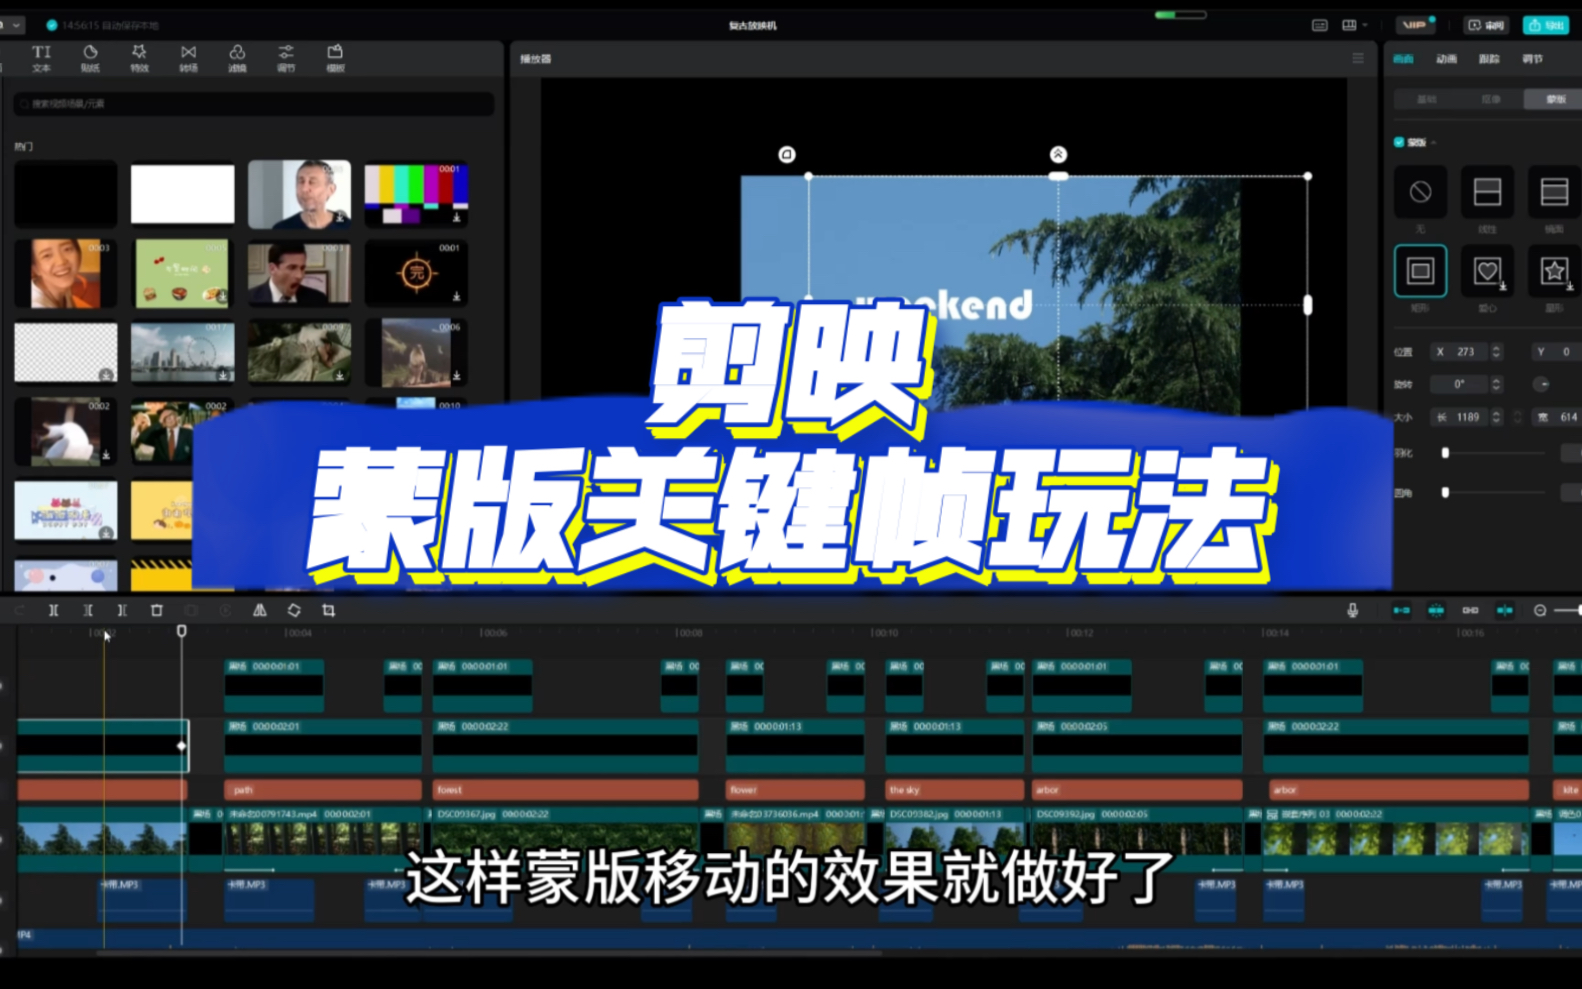The image size is (1582, 989).
Task: Click the trim-right tool in the timeline toolbar
Action: [x=122, y=610]
